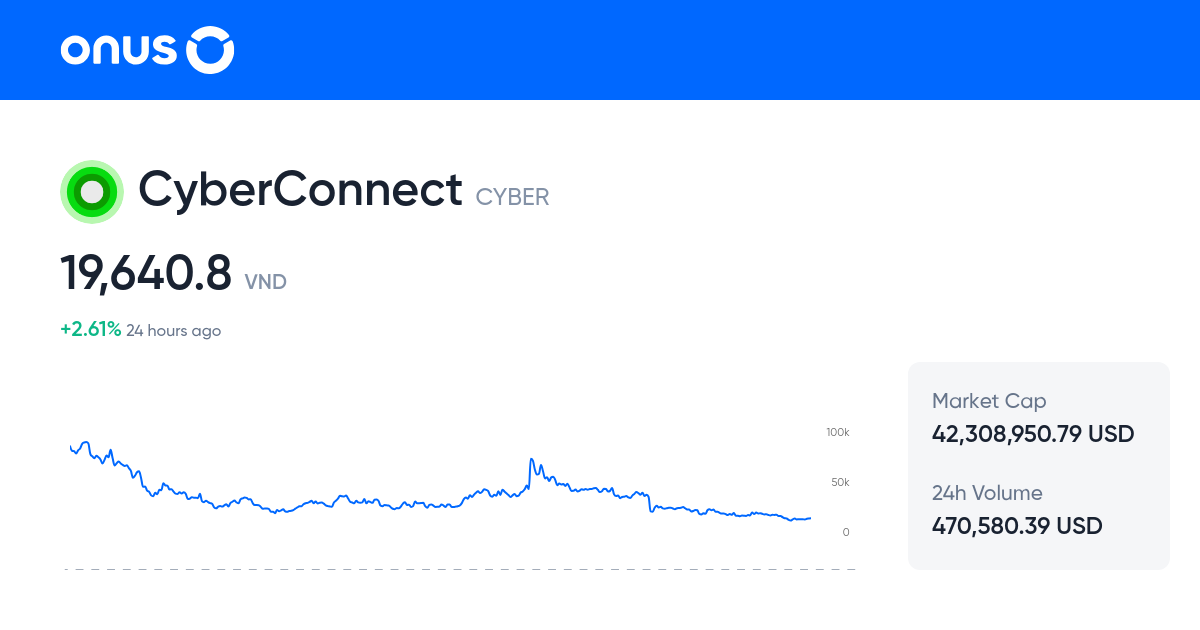Click the 19,640.8 price display
Viewport: 1200px width, 630px height.
146,271
